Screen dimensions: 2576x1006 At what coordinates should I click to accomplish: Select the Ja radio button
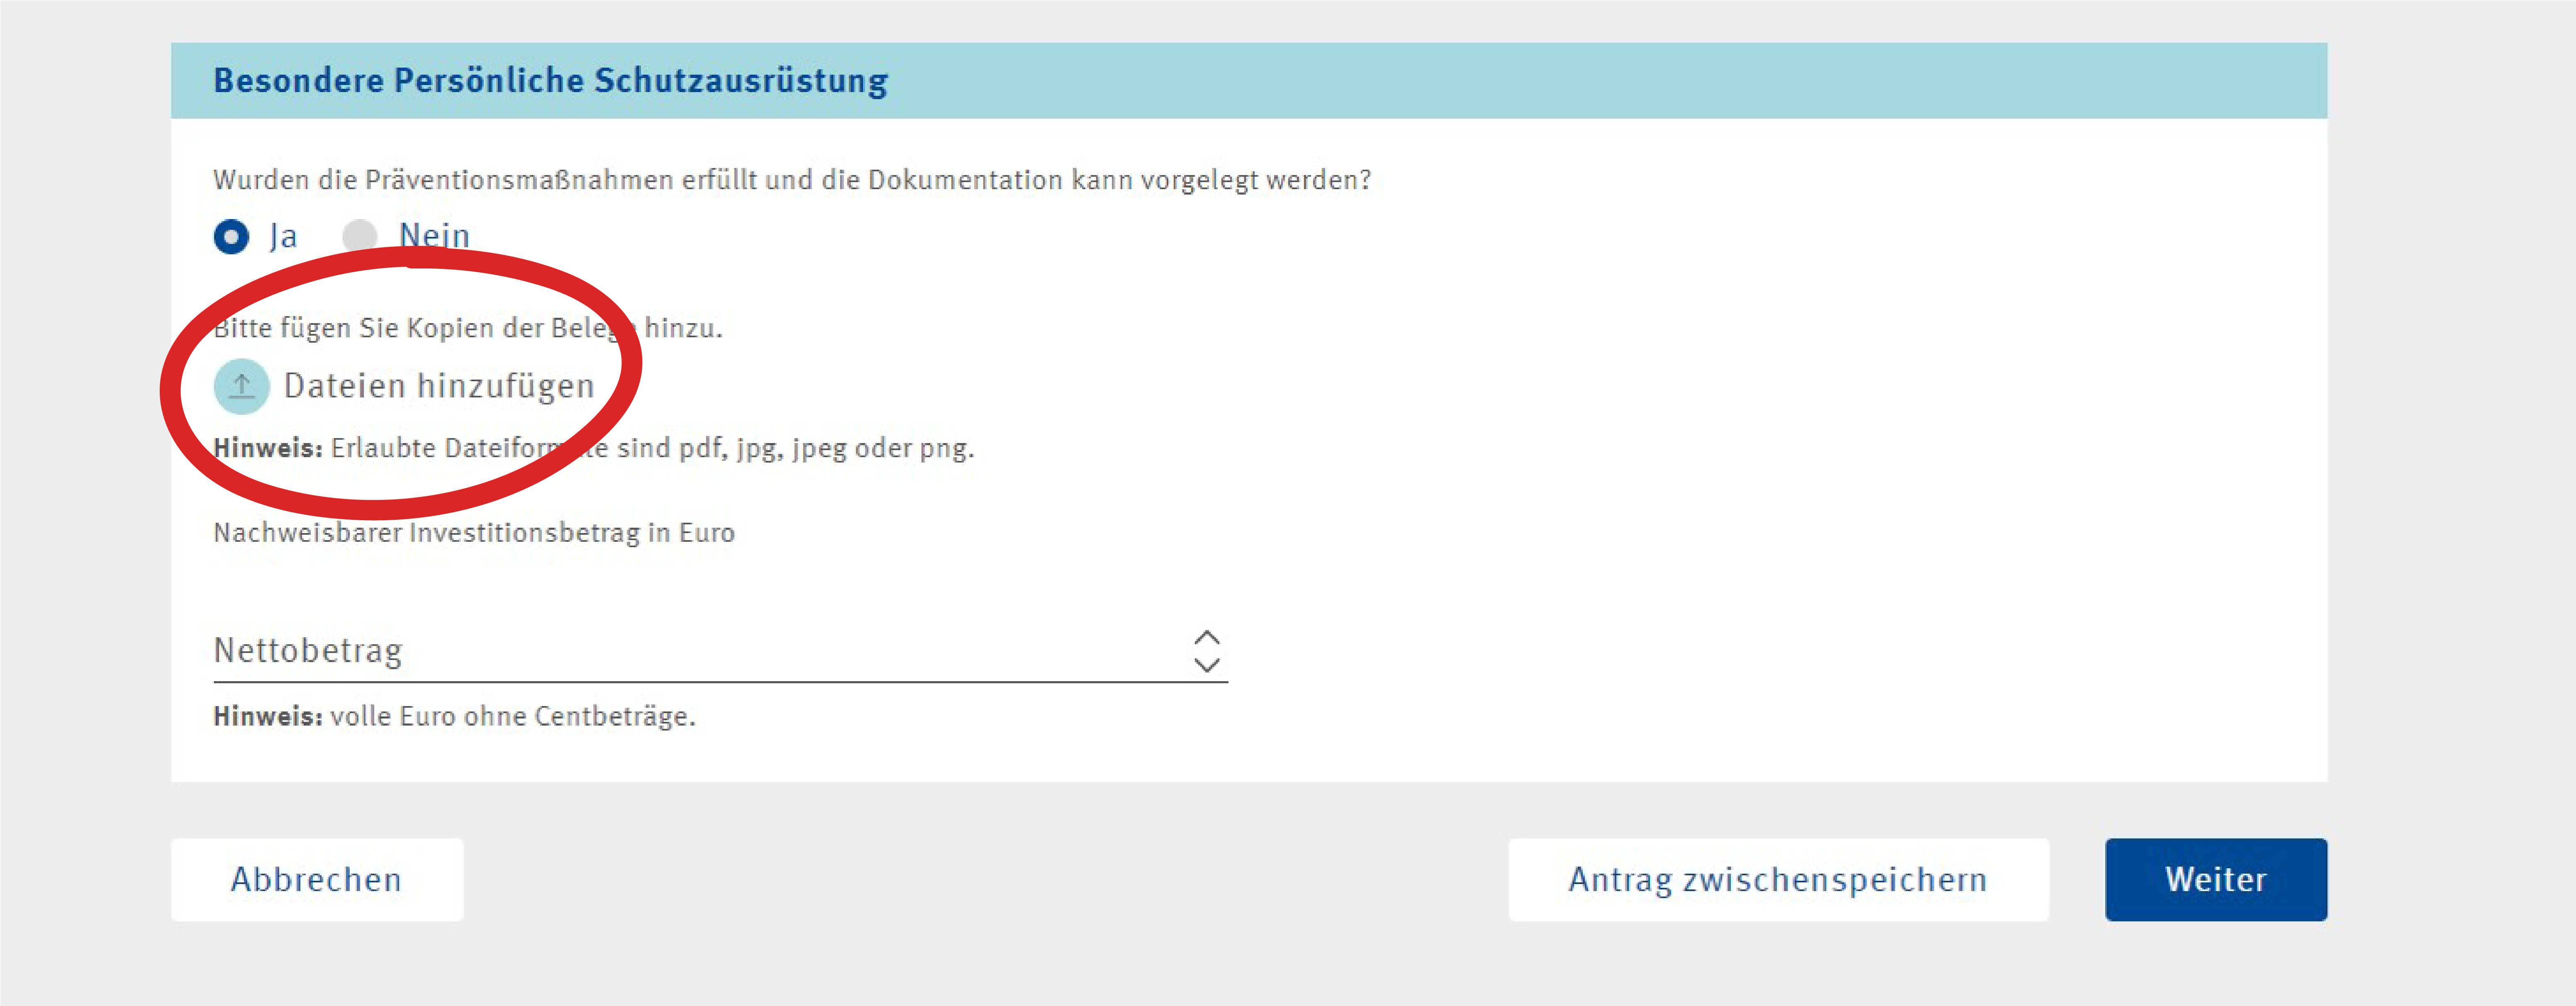click(231, 237)
